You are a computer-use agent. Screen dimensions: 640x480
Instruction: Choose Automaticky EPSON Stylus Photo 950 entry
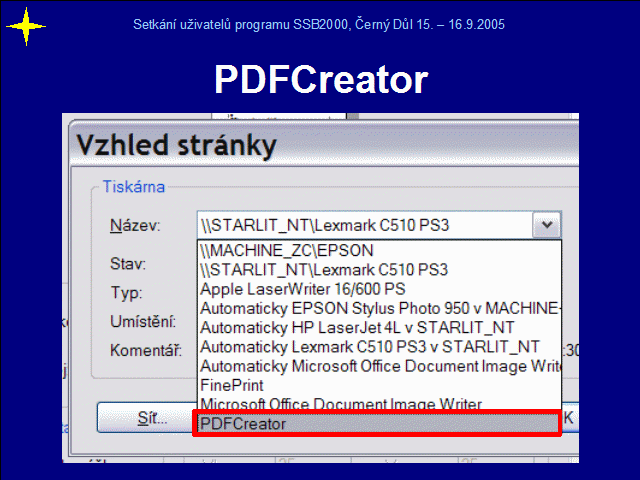pos(379,308)
